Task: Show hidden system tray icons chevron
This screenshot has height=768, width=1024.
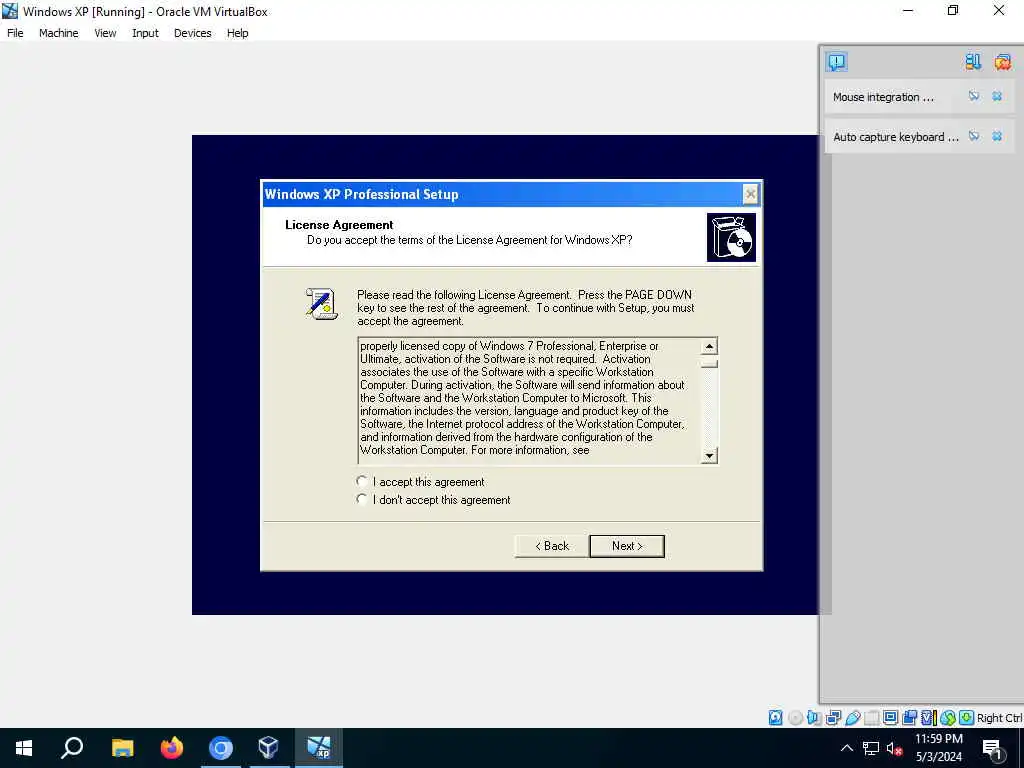Action: tap(846, 748)
